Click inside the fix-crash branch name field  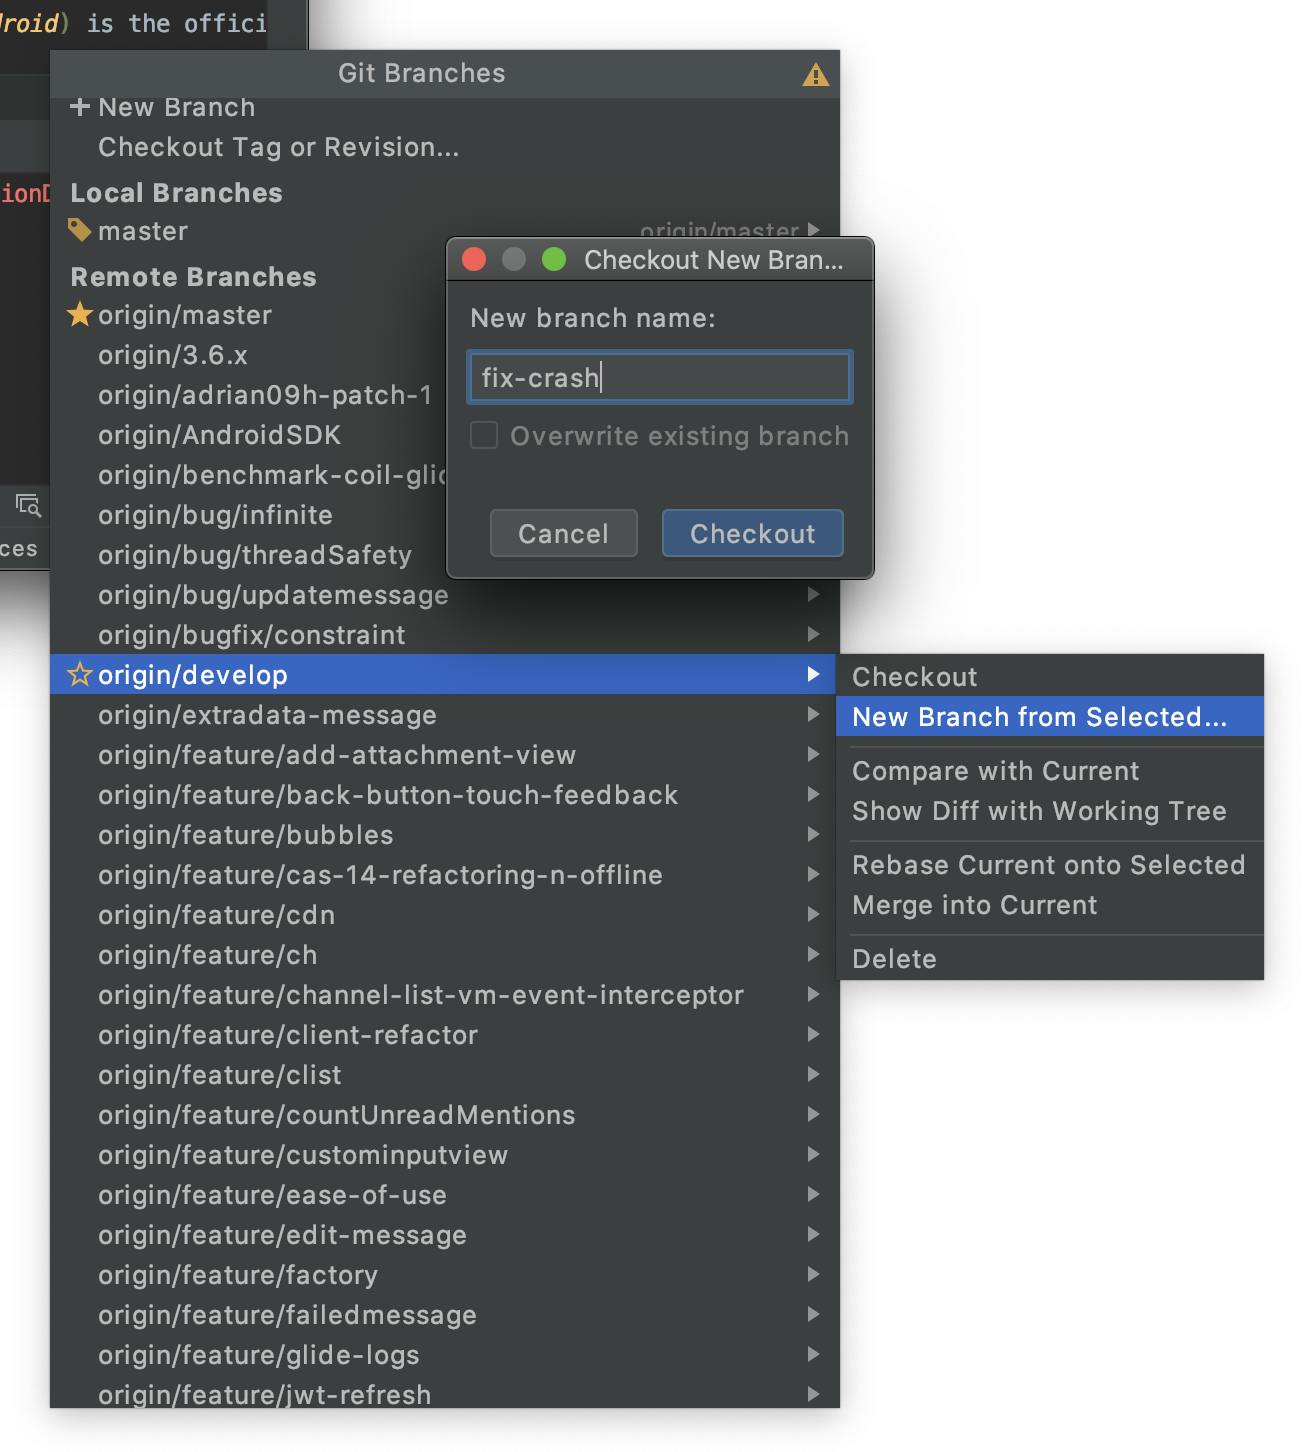658,377
